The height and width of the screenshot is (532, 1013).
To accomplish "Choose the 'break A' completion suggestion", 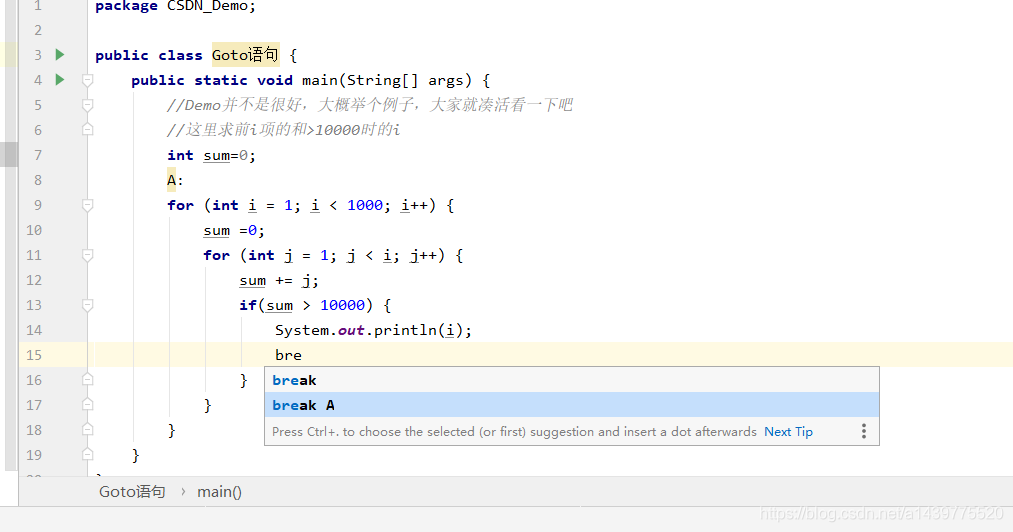I will point(572,405).
